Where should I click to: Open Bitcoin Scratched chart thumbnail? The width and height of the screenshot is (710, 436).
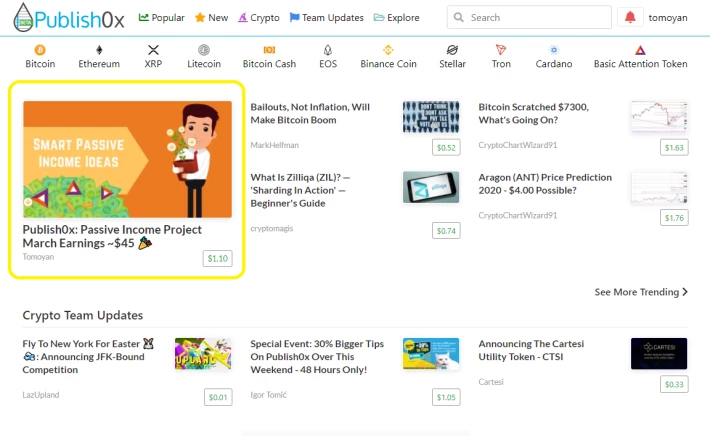pos(659,117)
